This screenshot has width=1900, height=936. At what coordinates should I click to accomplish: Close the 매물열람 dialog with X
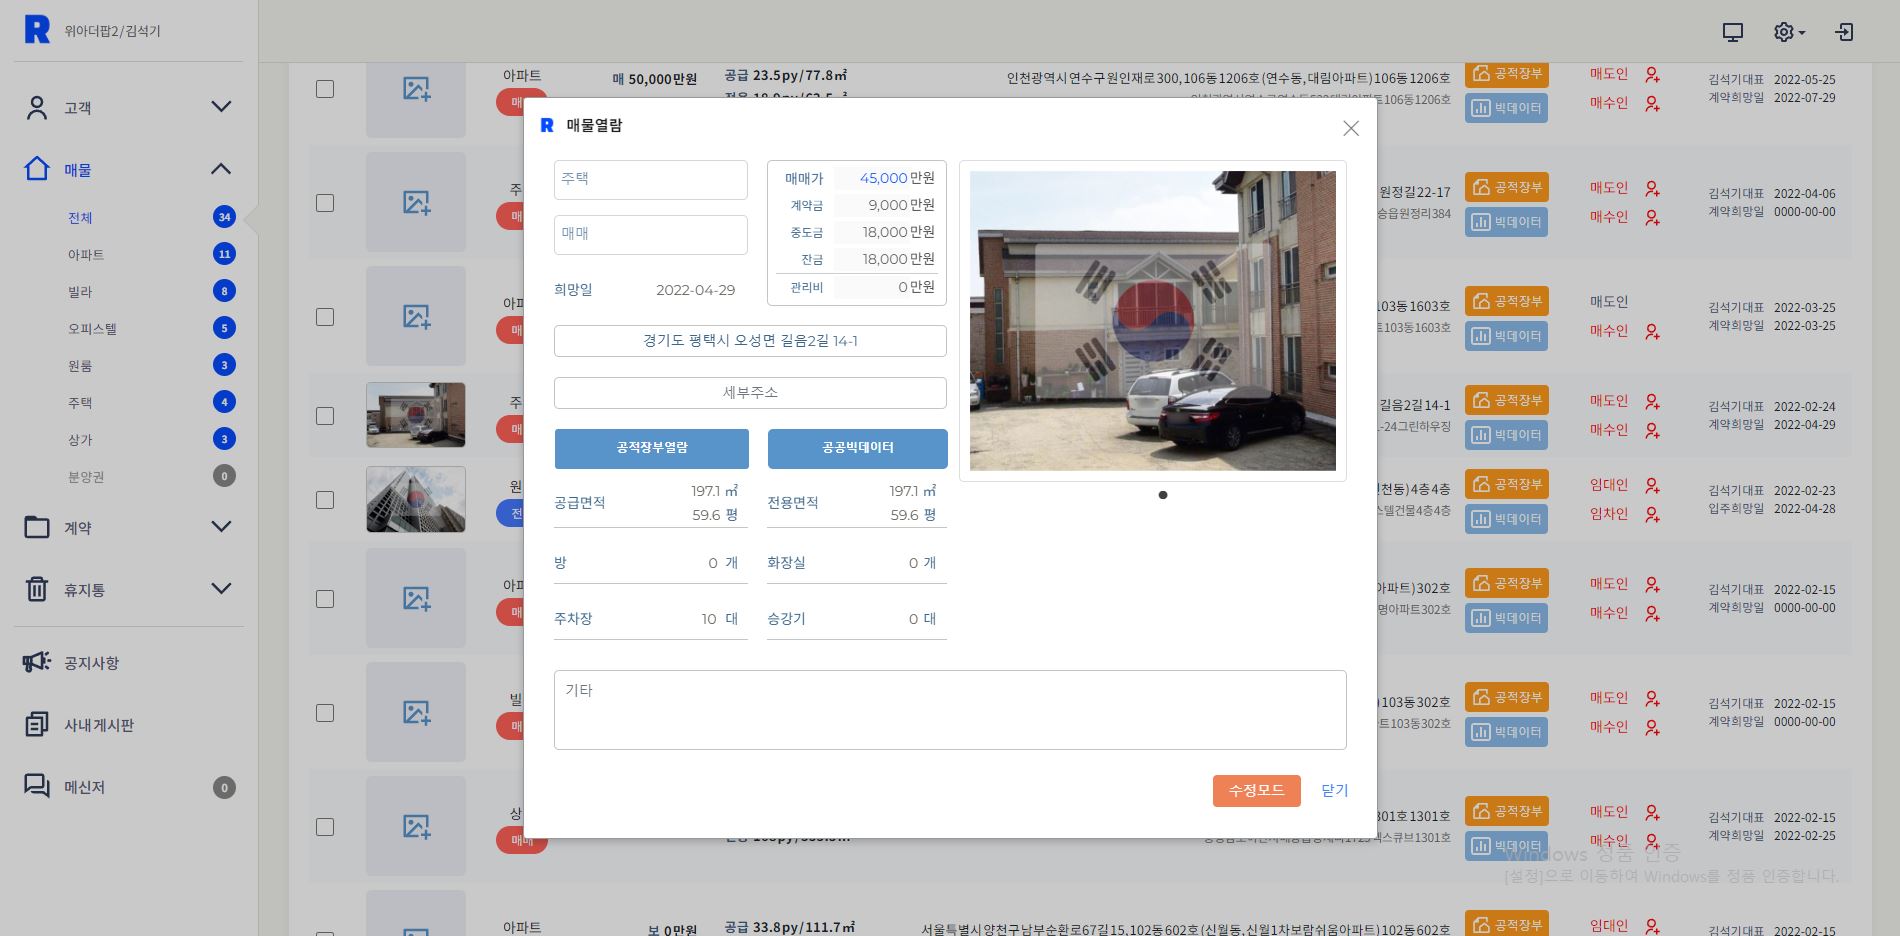1350,128
